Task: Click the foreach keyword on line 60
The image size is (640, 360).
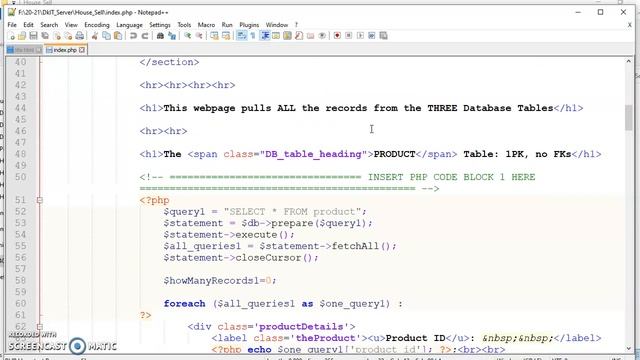Action: click(184, 303)
